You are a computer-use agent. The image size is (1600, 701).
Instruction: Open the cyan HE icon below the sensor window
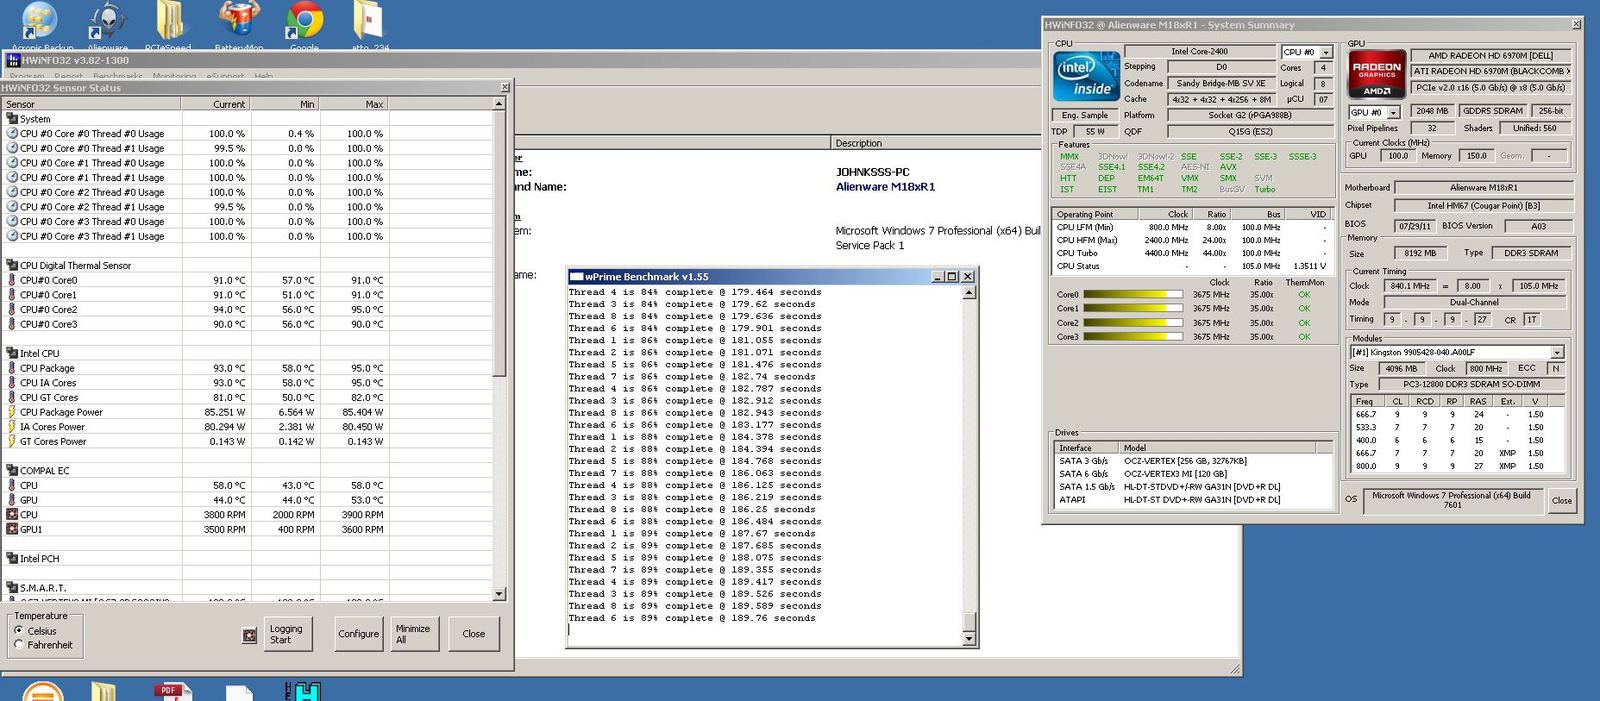(304, 691)
